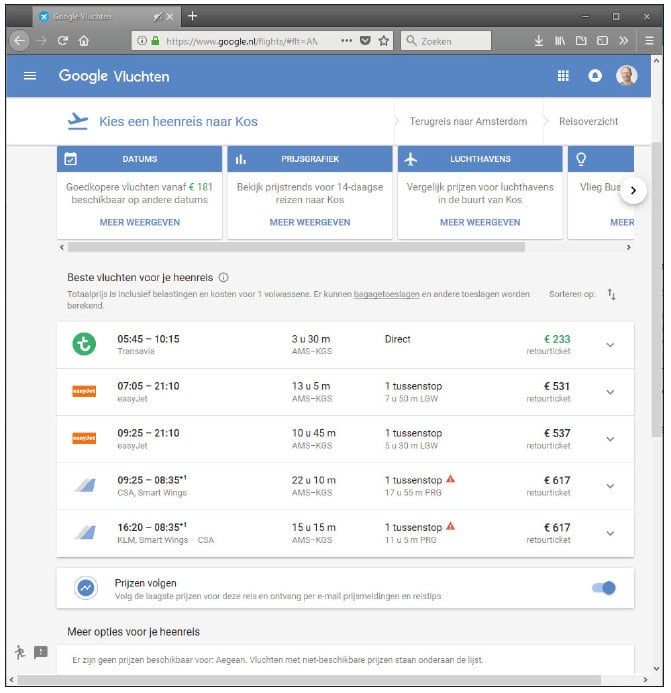Open the Google account profile picture
The width and height of the screenshot is (671, 693).
[626, 76]
